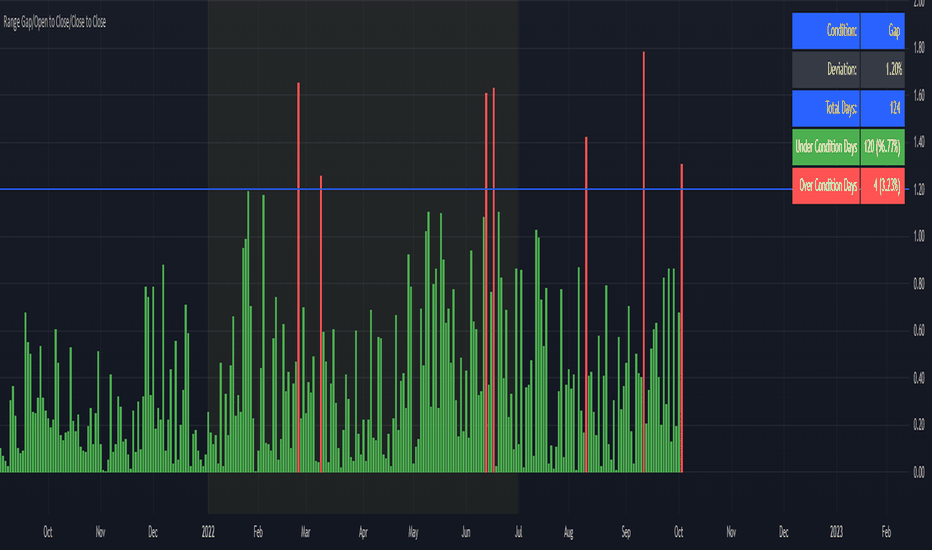Image resolution: width=932 pixels, height=550 pixels.
Task: Click the red bar in mid August
Action: click(586, 304)
